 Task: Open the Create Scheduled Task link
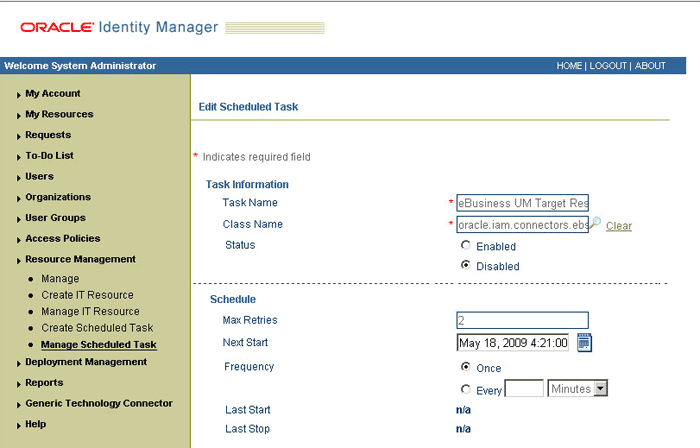tap(97, 328)
